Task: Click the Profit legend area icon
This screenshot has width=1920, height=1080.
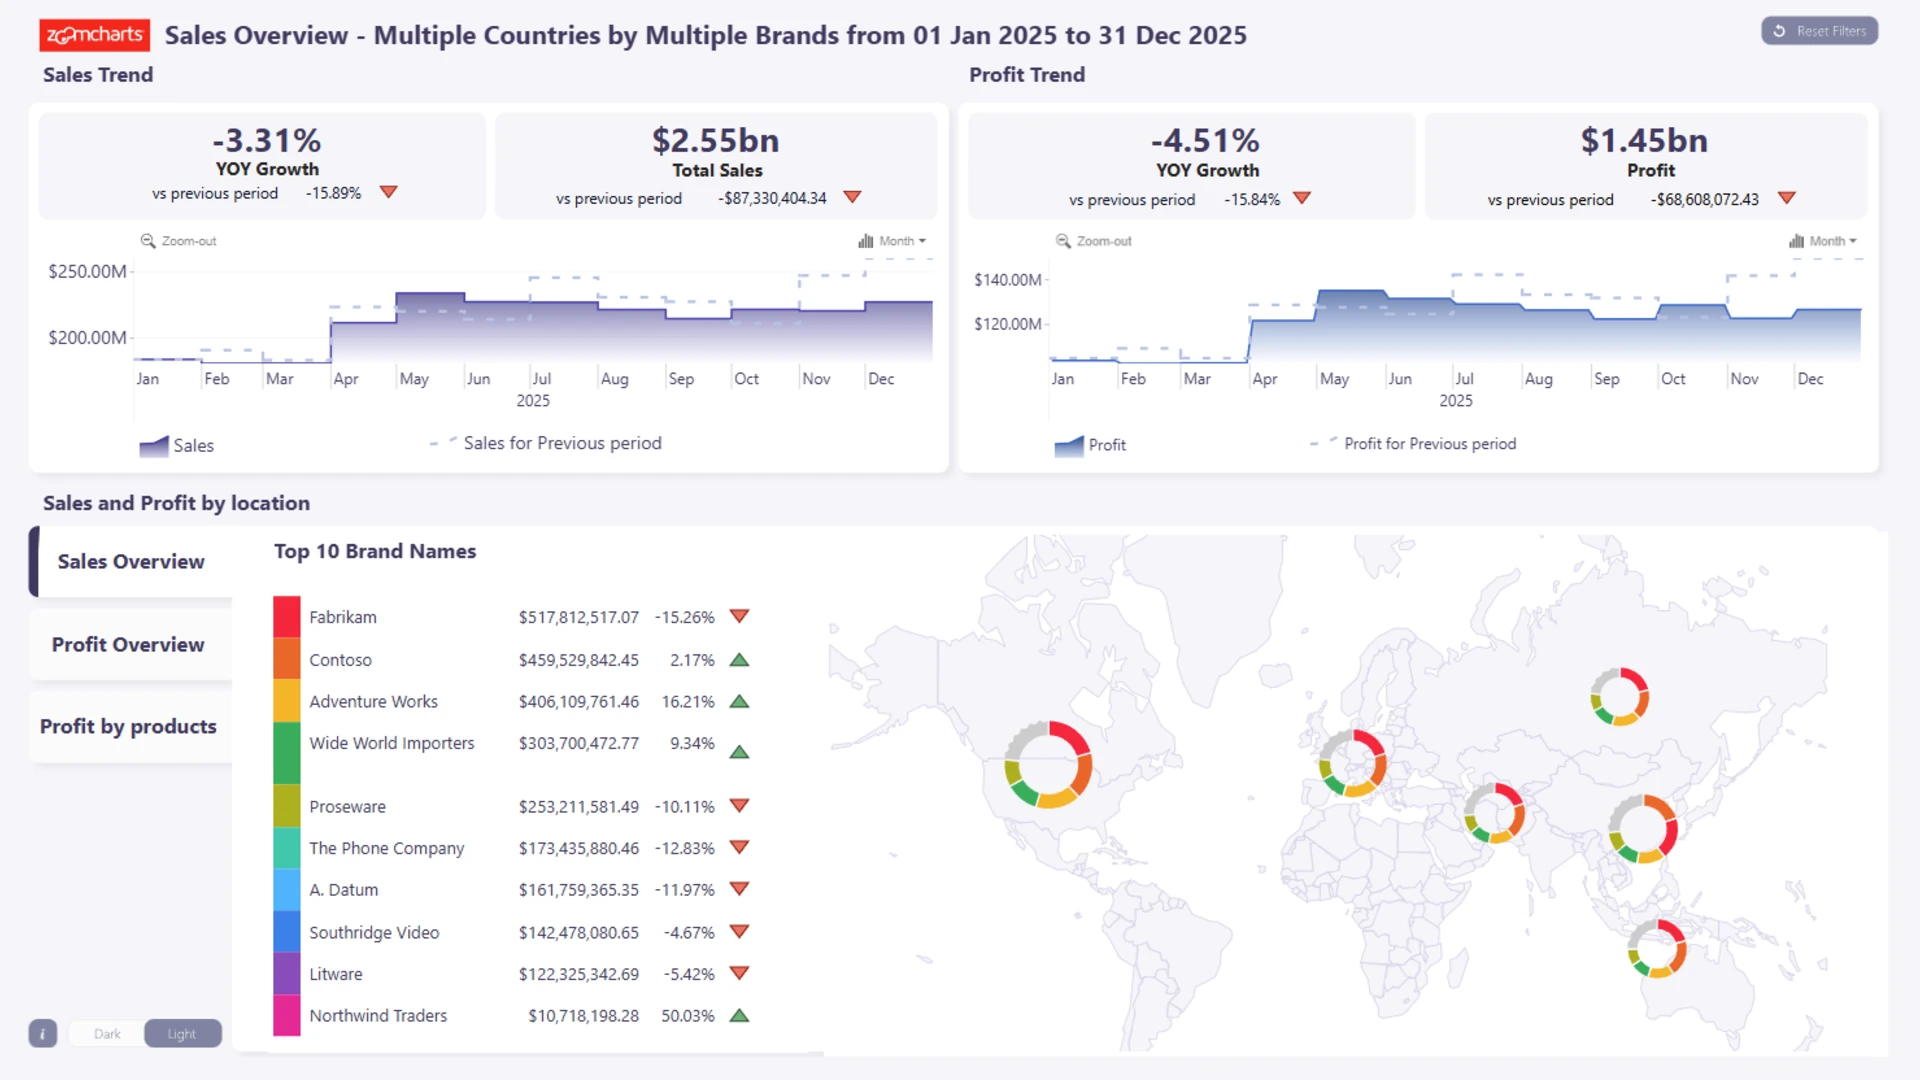Action: [x=1069, y=446]
